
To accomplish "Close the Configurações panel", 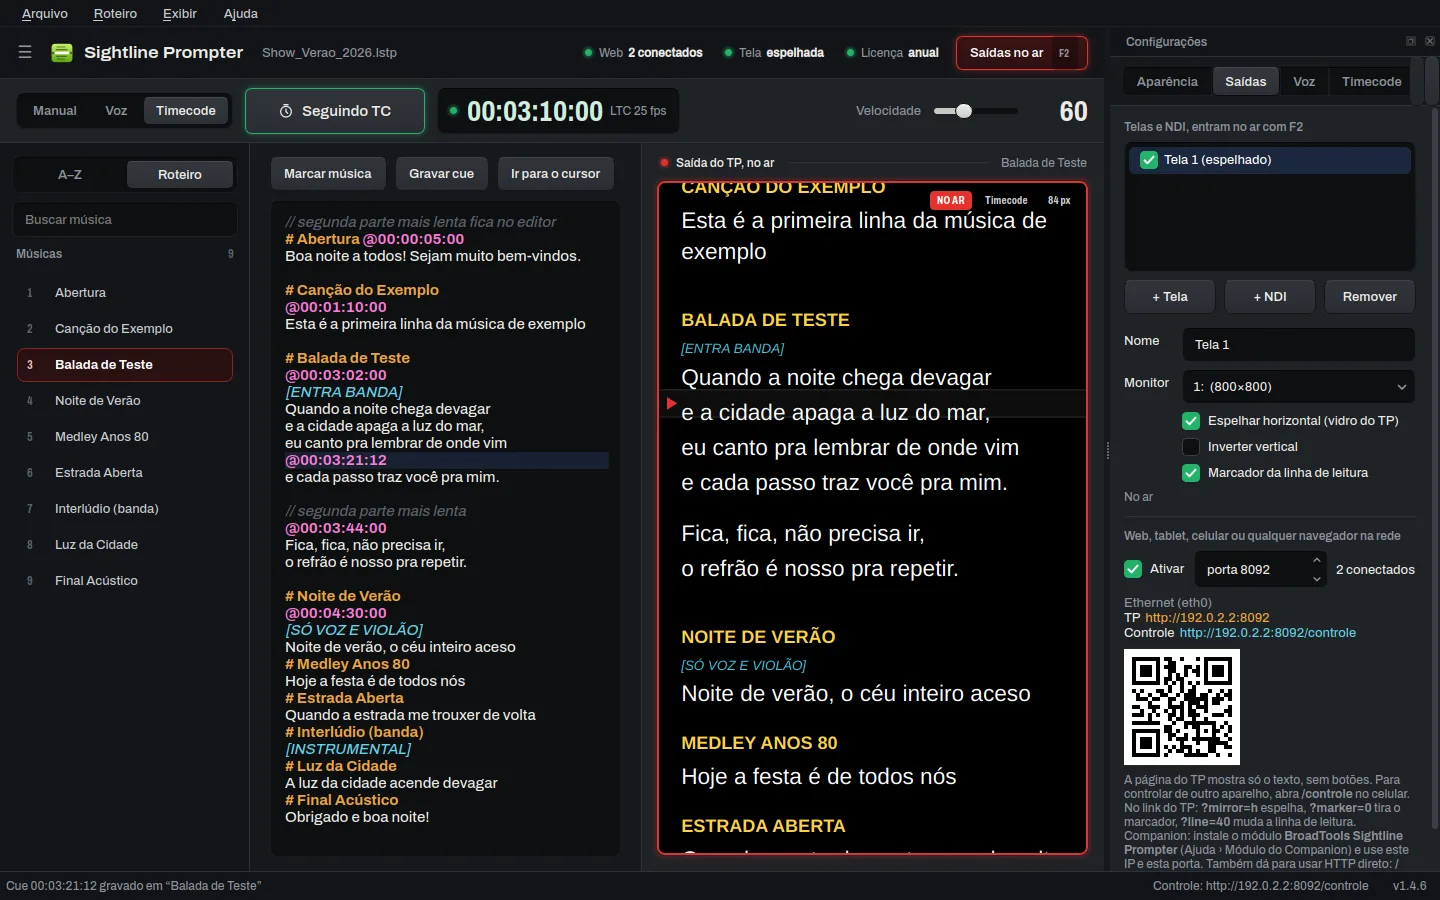I will point(1430,41).
